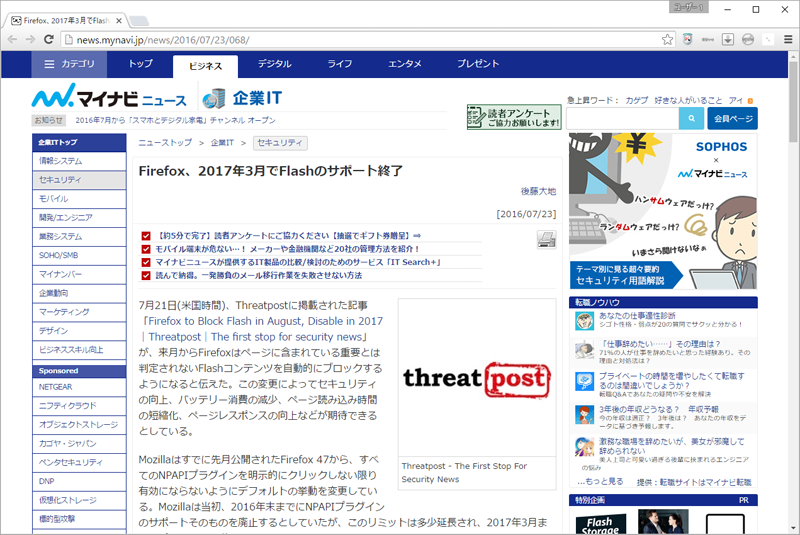
Task: Open the モバイル端末が危ない link
Action: click(288, 249)
